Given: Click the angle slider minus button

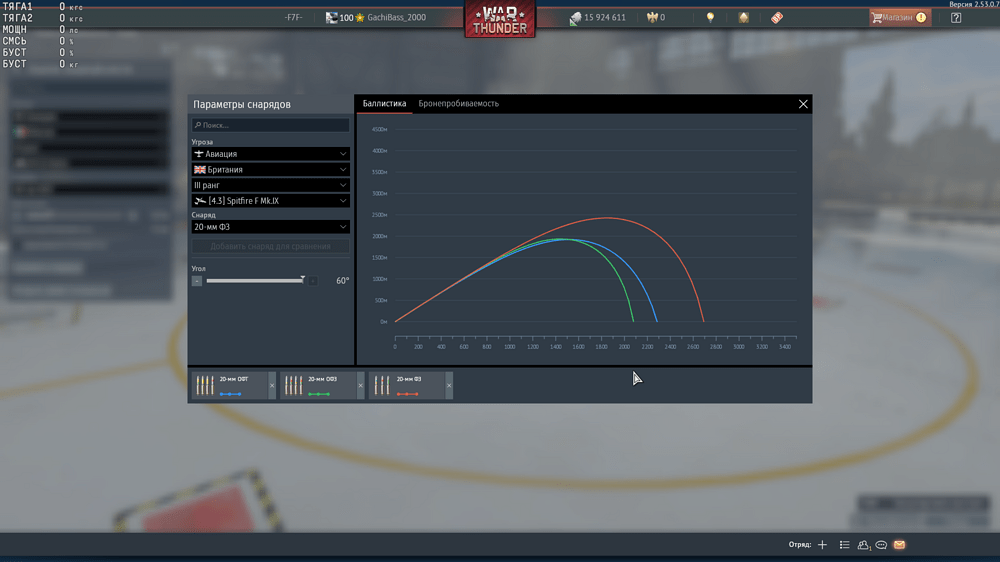Looking at the screenshot, I should 197,281.
